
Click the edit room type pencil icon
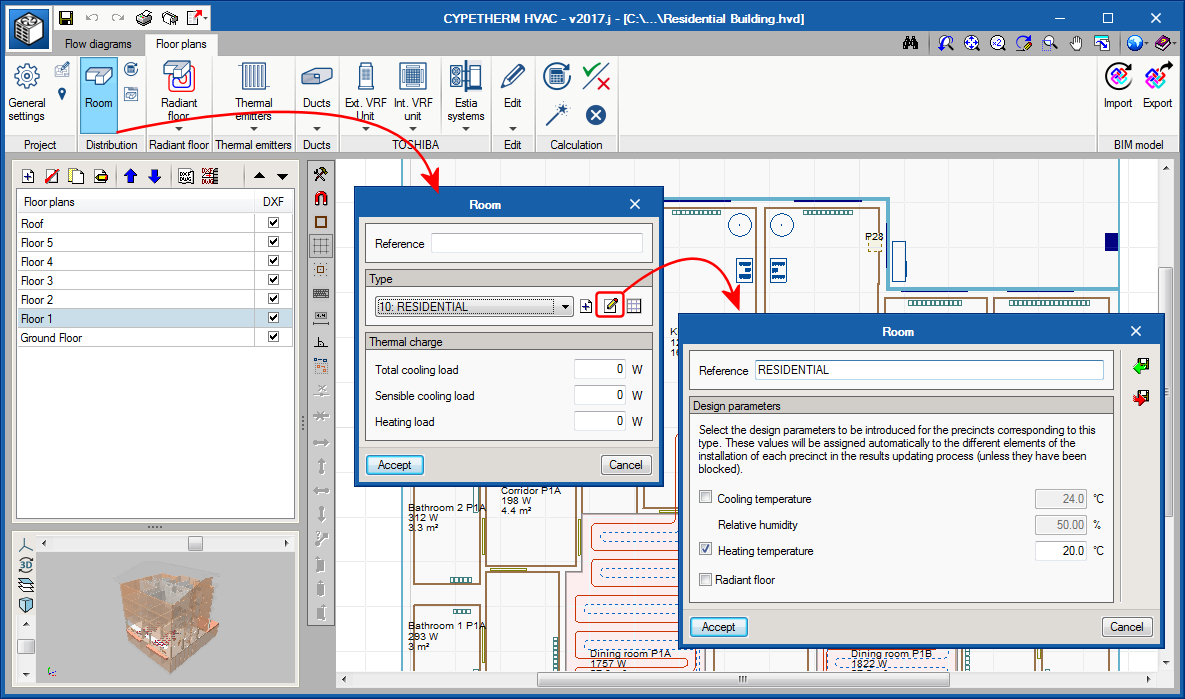pyautogui.click(x=610, y=306)
